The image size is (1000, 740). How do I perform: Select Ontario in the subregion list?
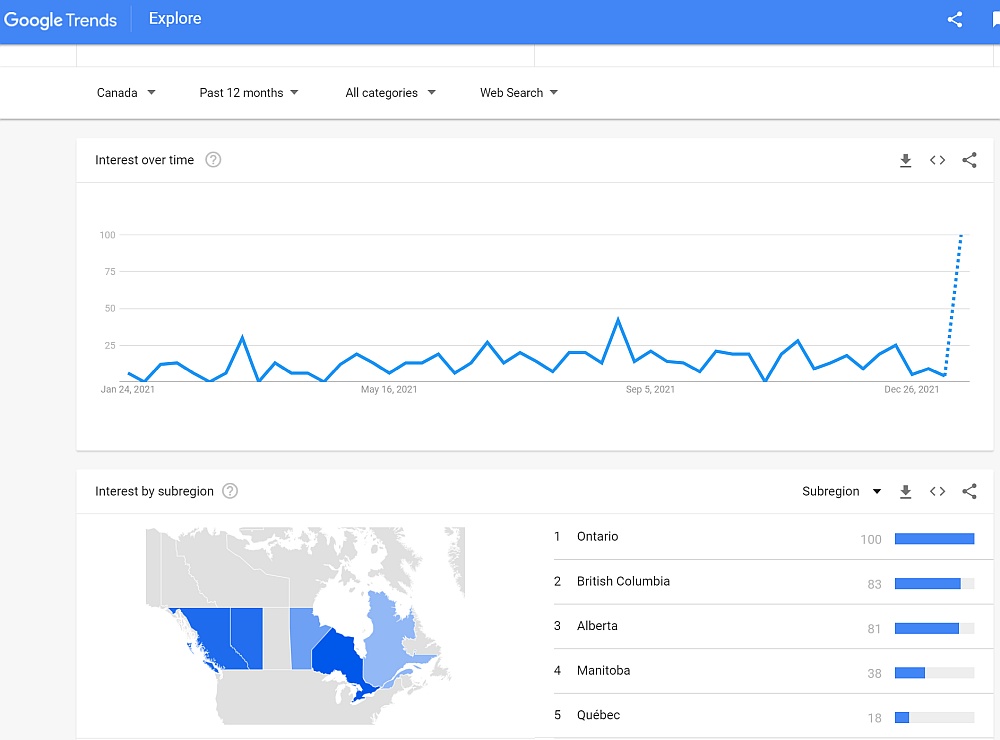click(598, 537)
